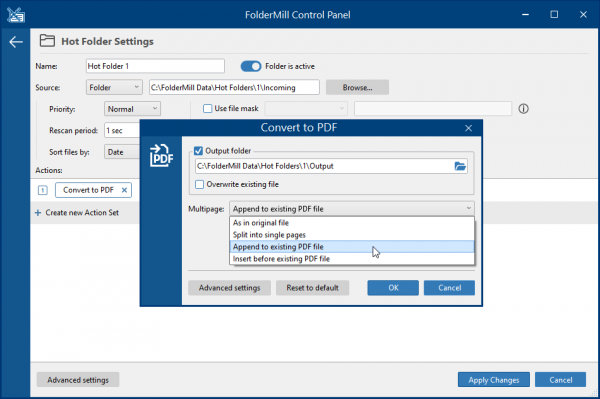Toggle the Folder is active switch
Image resolution: width=600 pixels, height=399 pixels.
251,66
